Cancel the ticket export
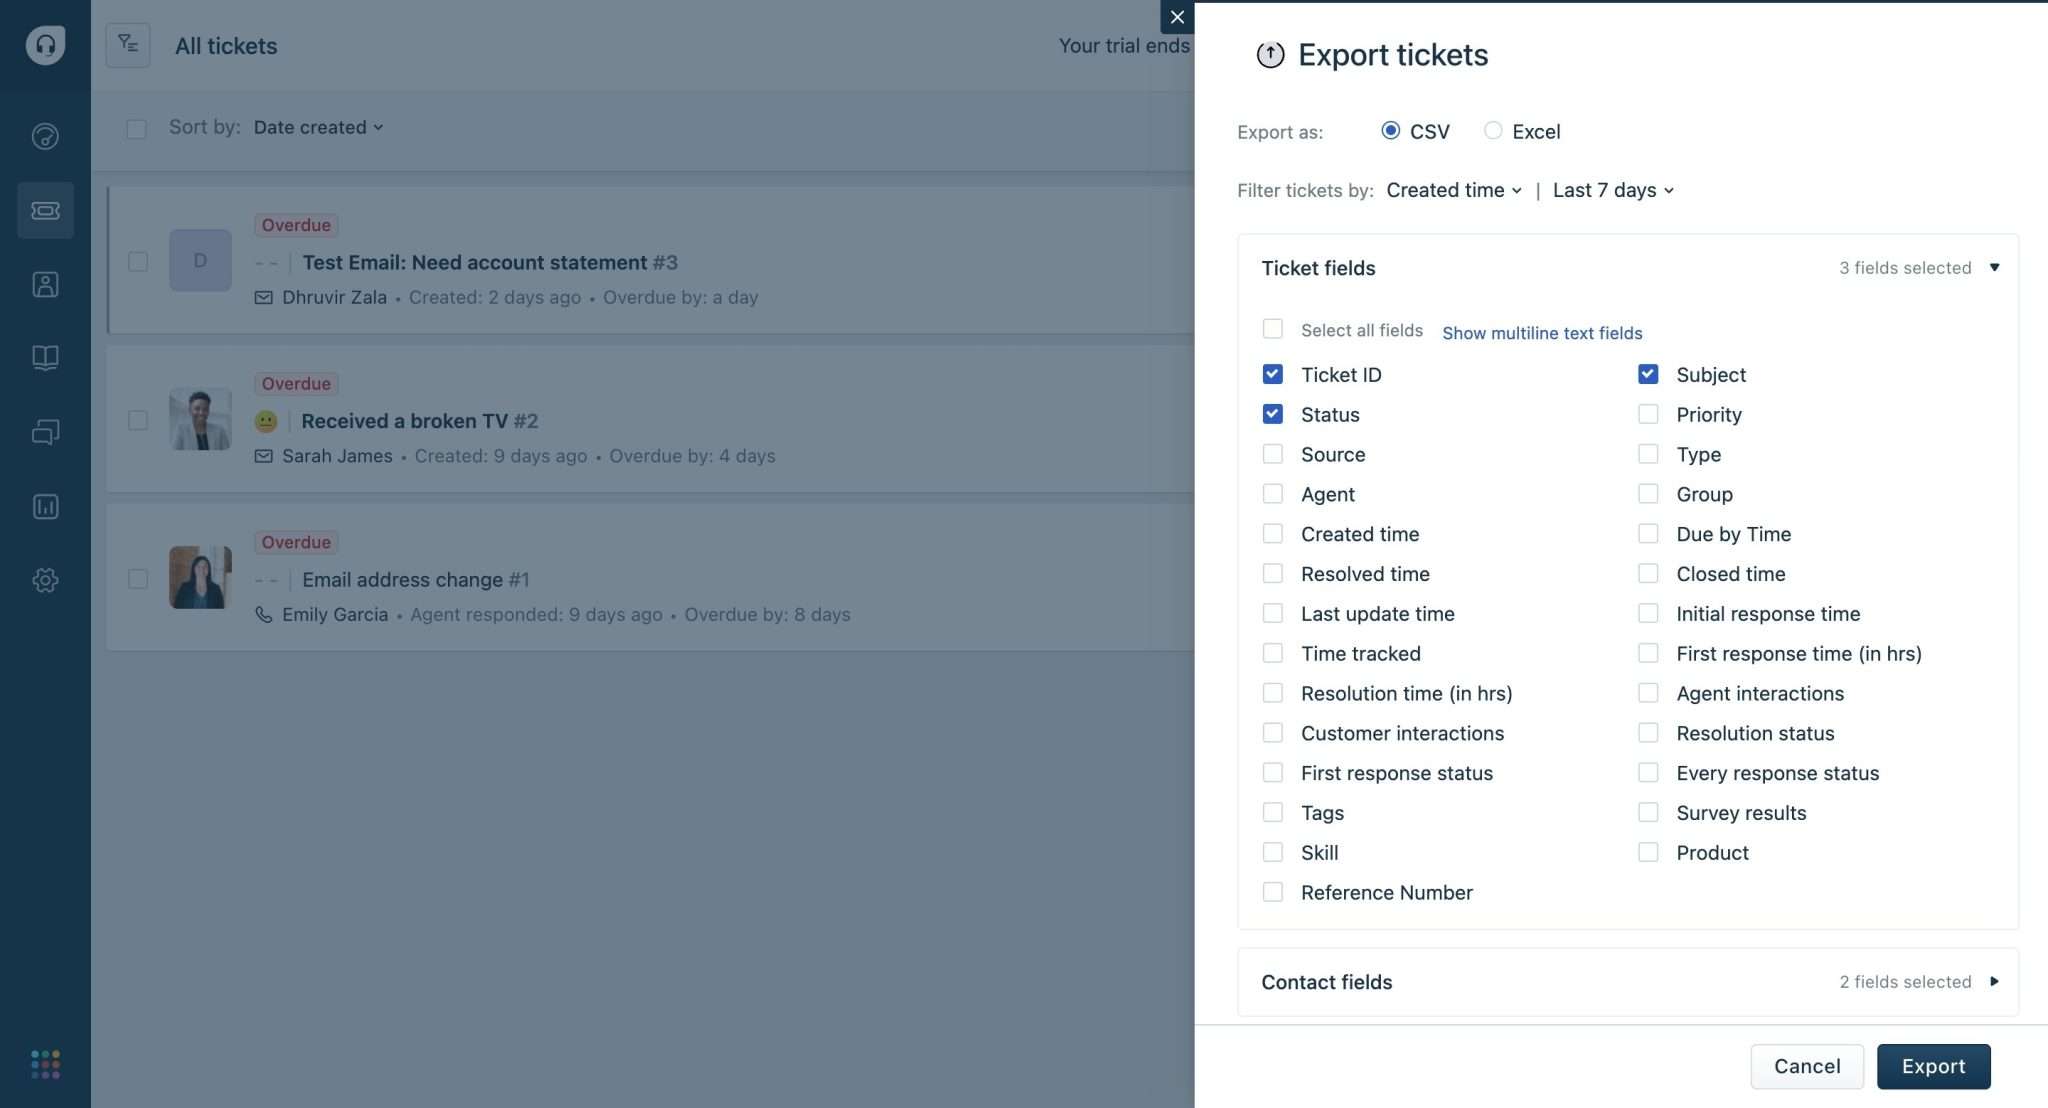The image size is (2048, 1108). (x=1806, y=1066)
